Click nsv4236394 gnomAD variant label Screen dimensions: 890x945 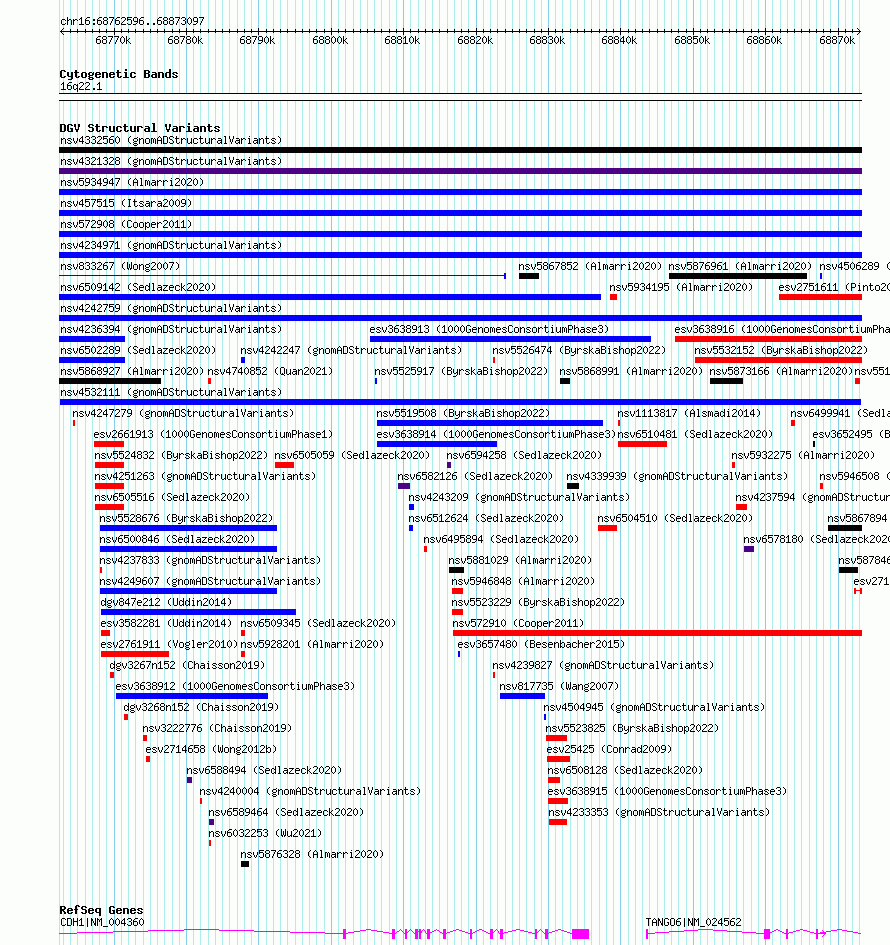coord(171,330)
